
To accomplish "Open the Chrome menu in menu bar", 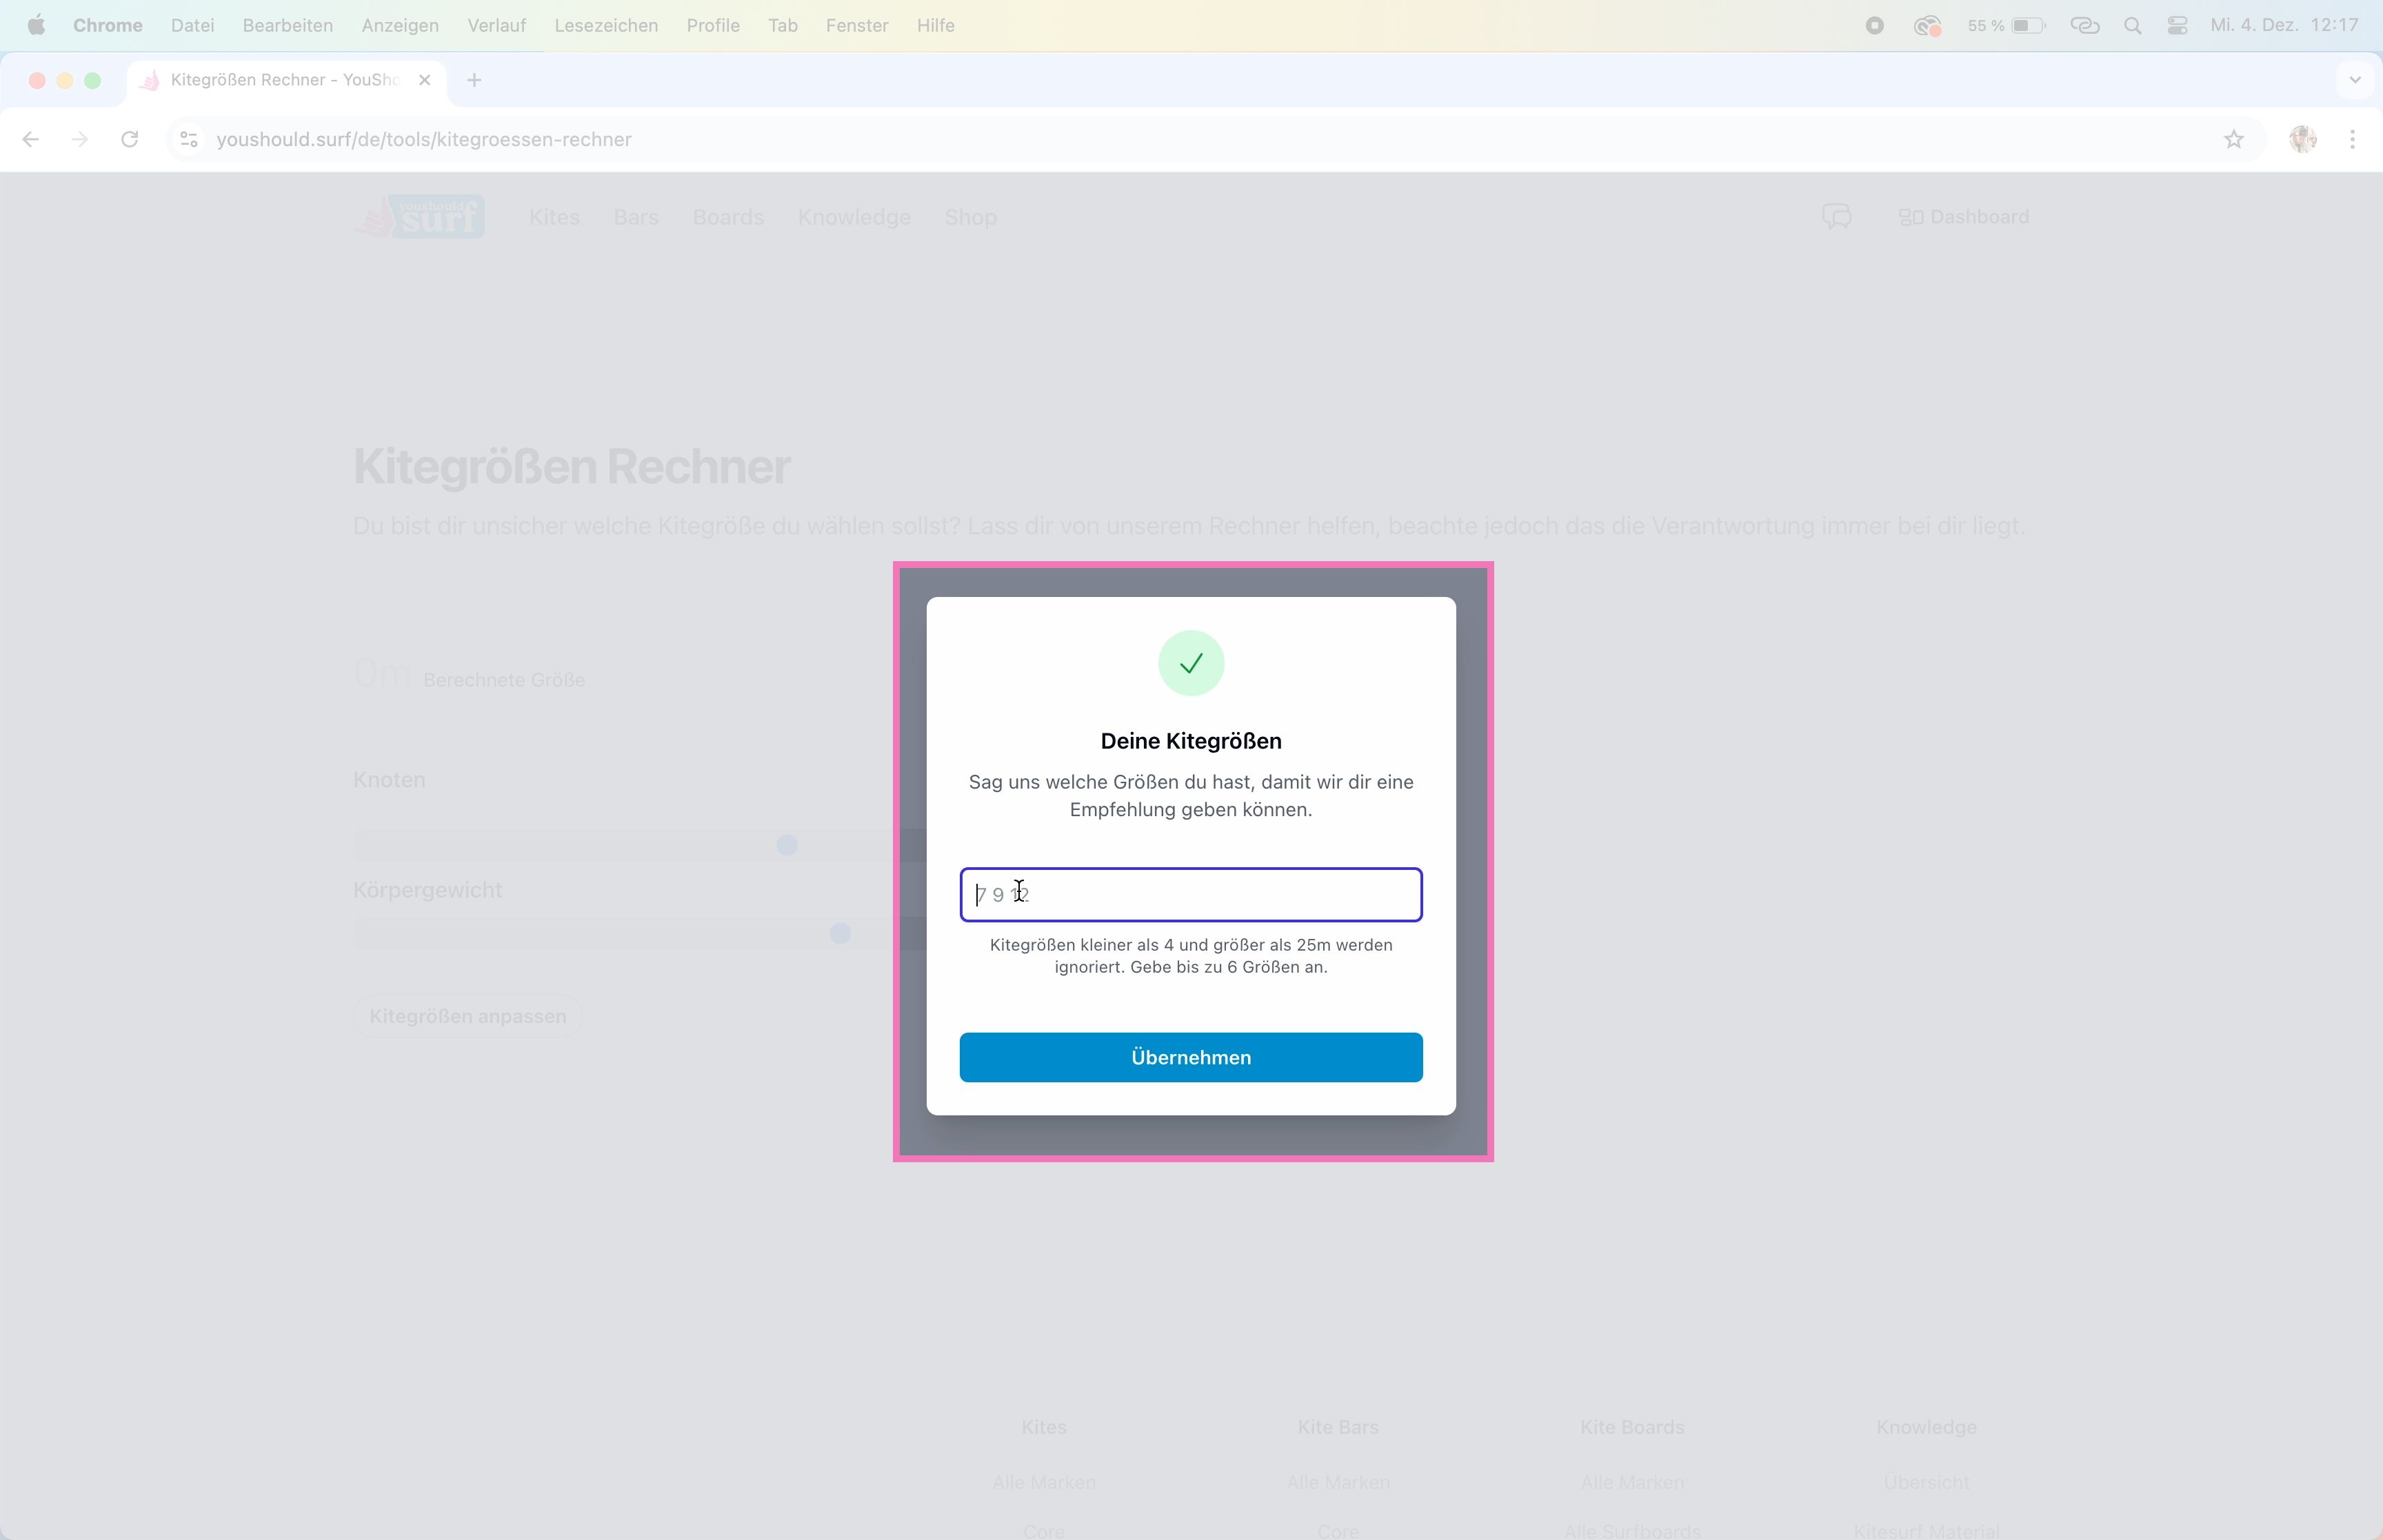I will (x=108, y=25).
